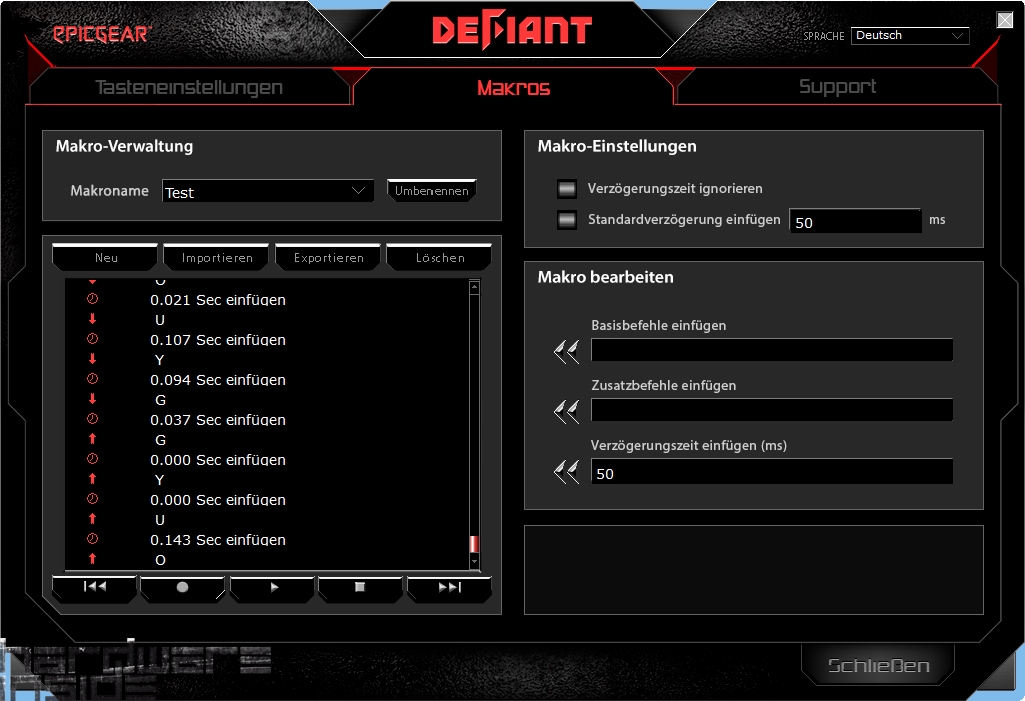Start macro recording with the record button
The width and height of the screenshot is (1025, 701).
point(182,587)
